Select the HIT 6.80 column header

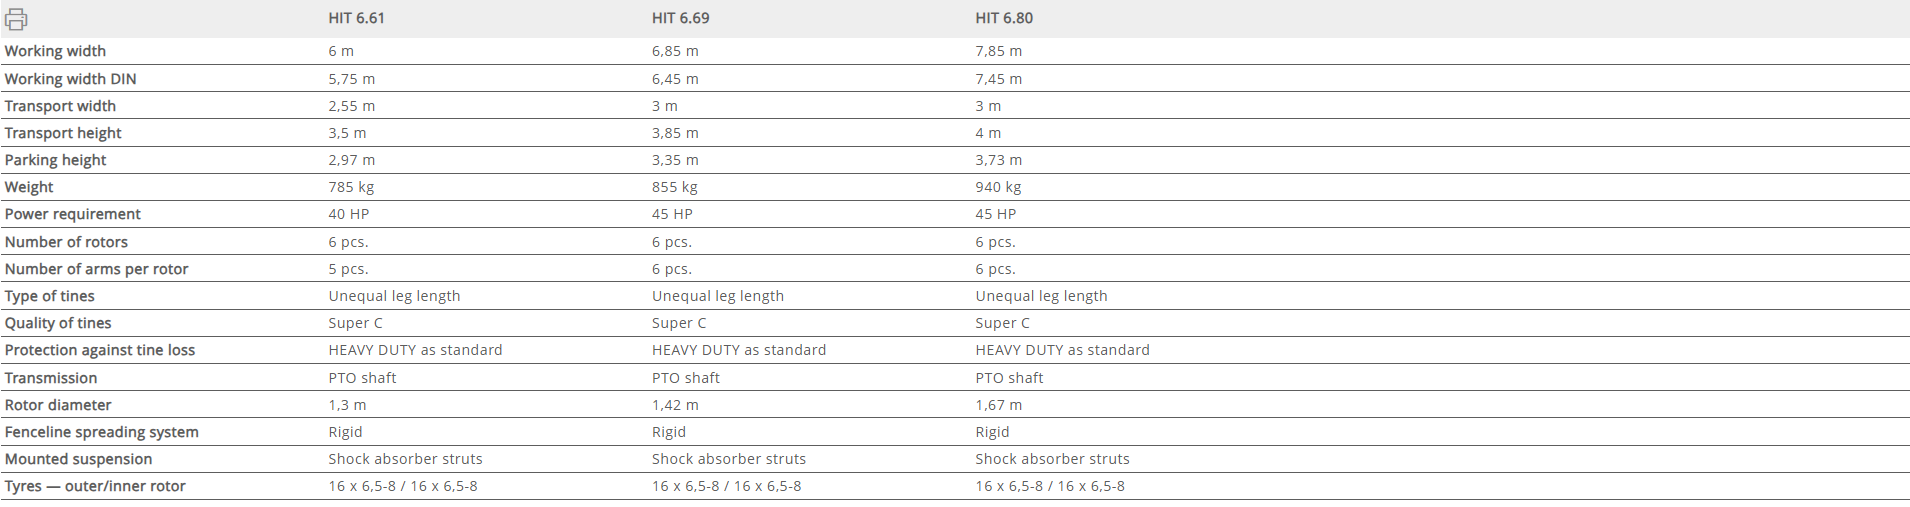pos(1004,18)
